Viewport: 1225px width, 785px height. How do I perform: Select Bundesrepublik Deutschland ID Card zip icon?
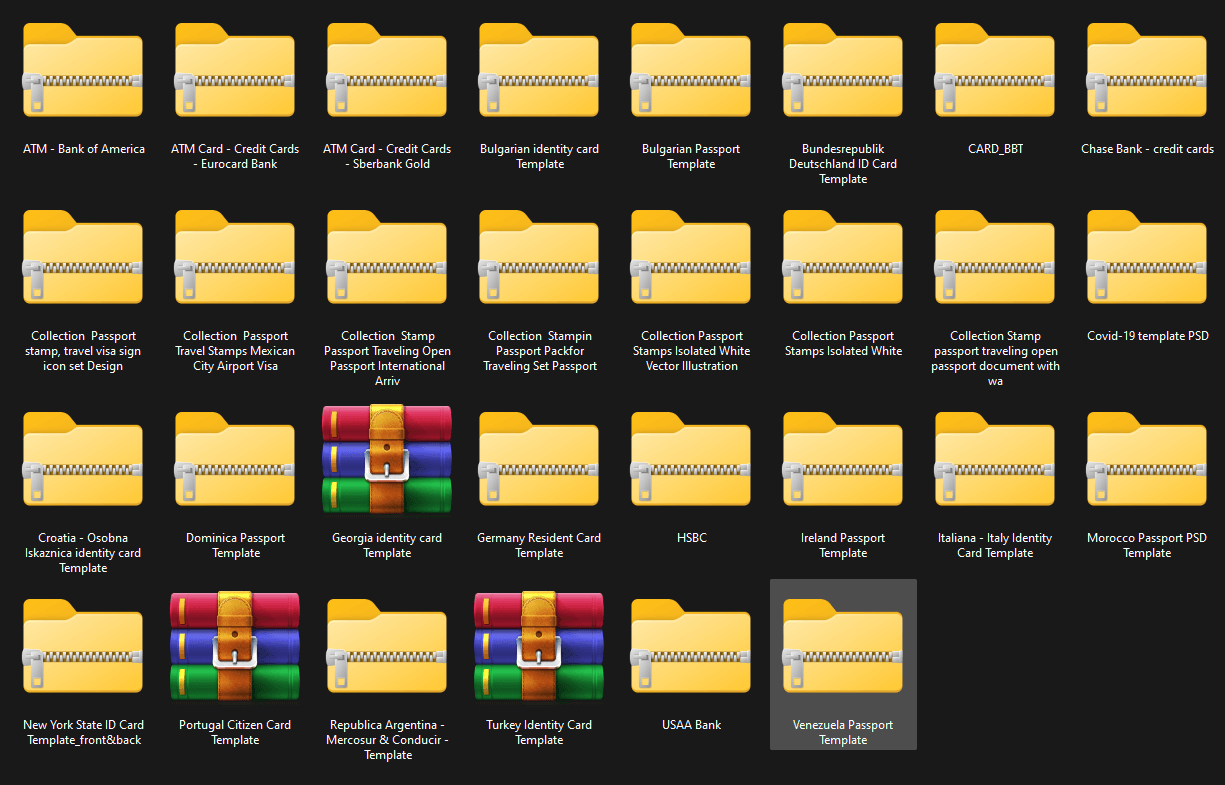tap(843, 70)
